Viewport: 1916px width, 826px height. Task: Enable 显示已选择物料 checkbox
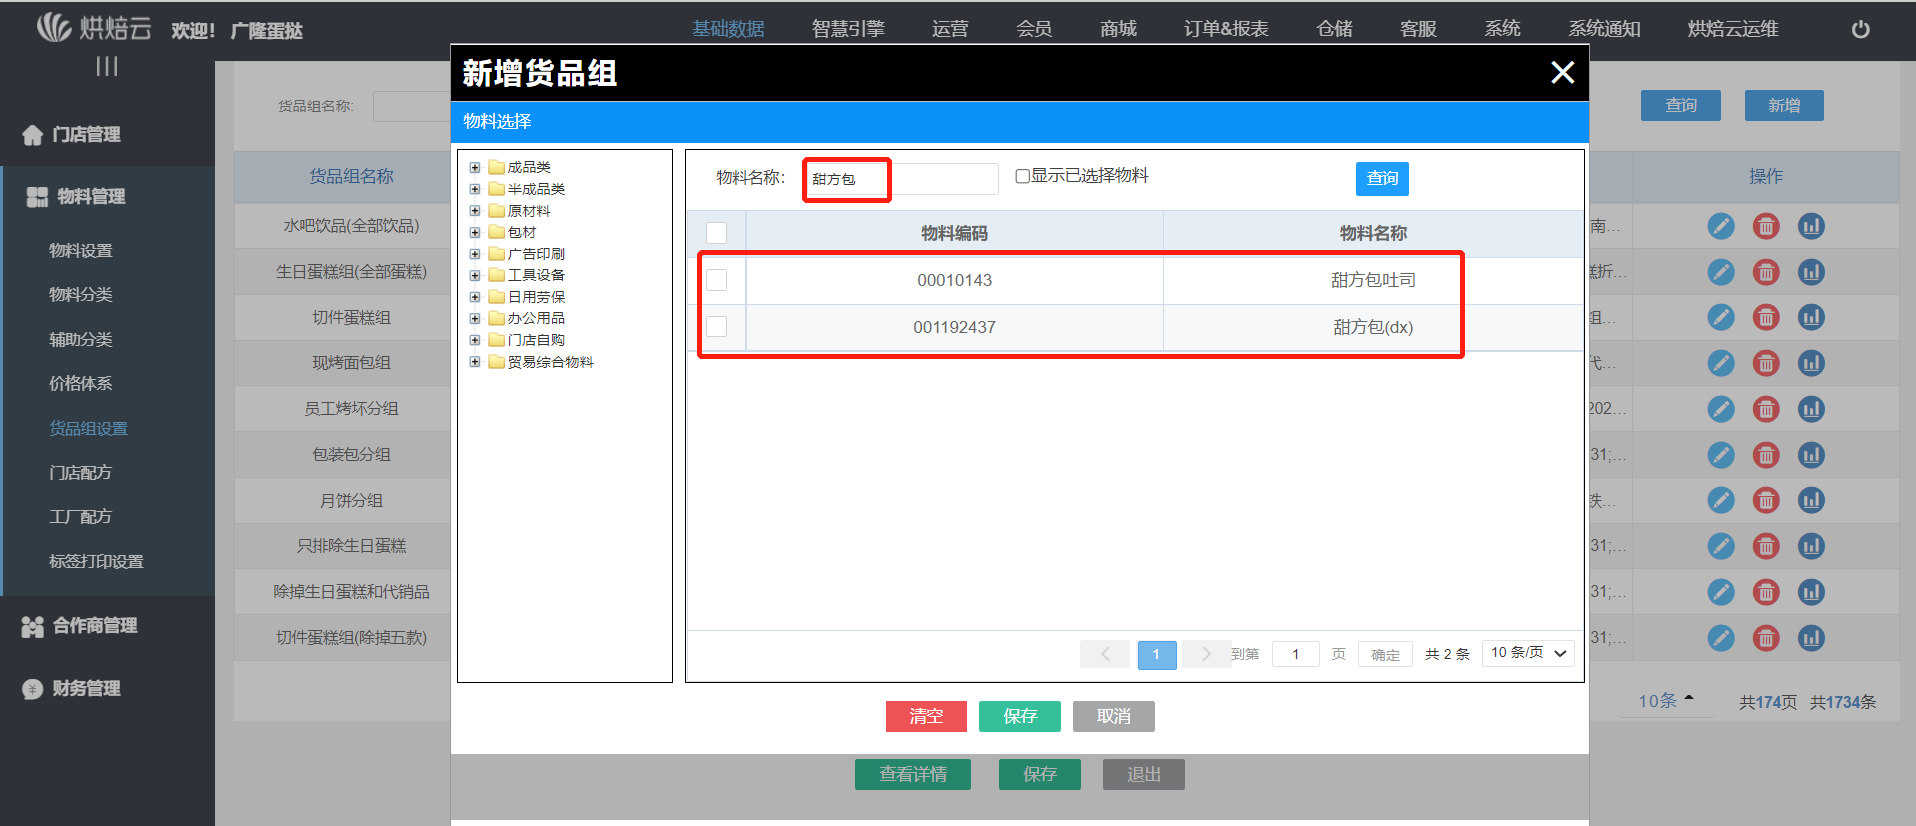point(1022,176)
